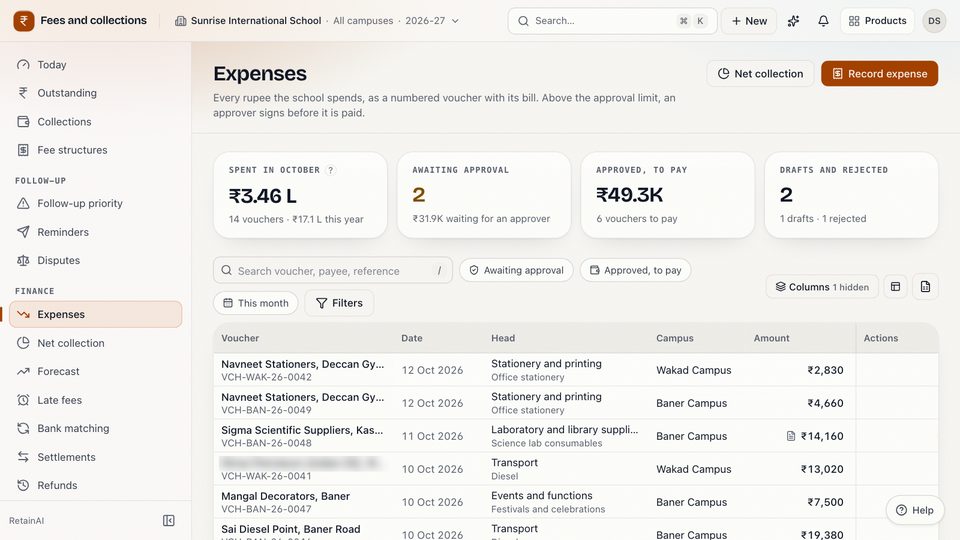Screen dimensions: 960x540
Task: Open the AI sparkle assistant icon
Action: coord(793,21)
